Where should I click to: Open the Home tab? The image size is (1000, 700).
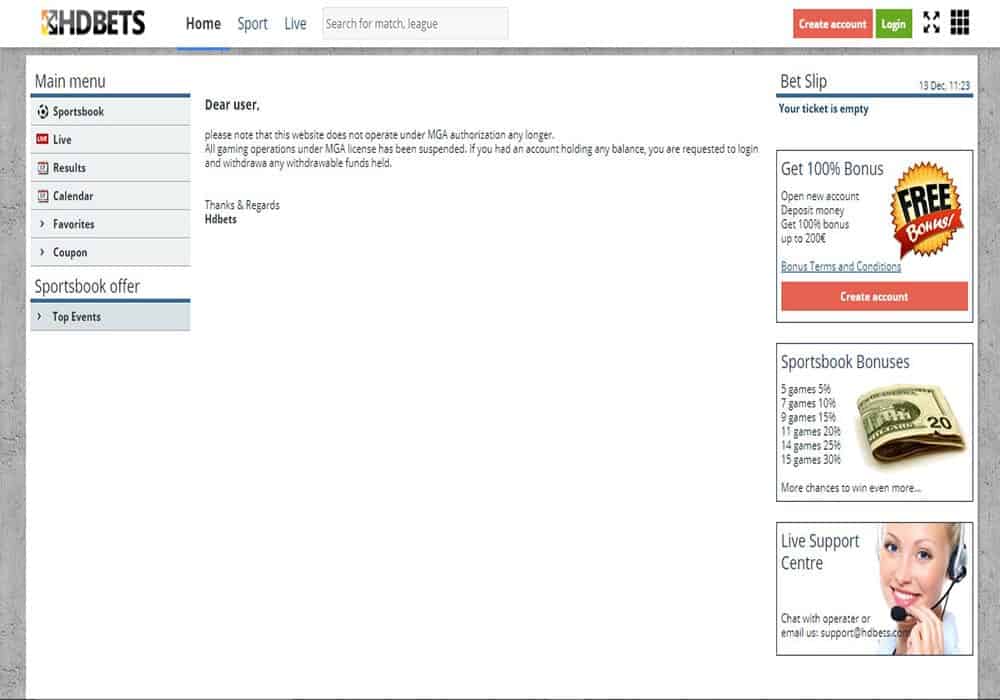point(203,24)
